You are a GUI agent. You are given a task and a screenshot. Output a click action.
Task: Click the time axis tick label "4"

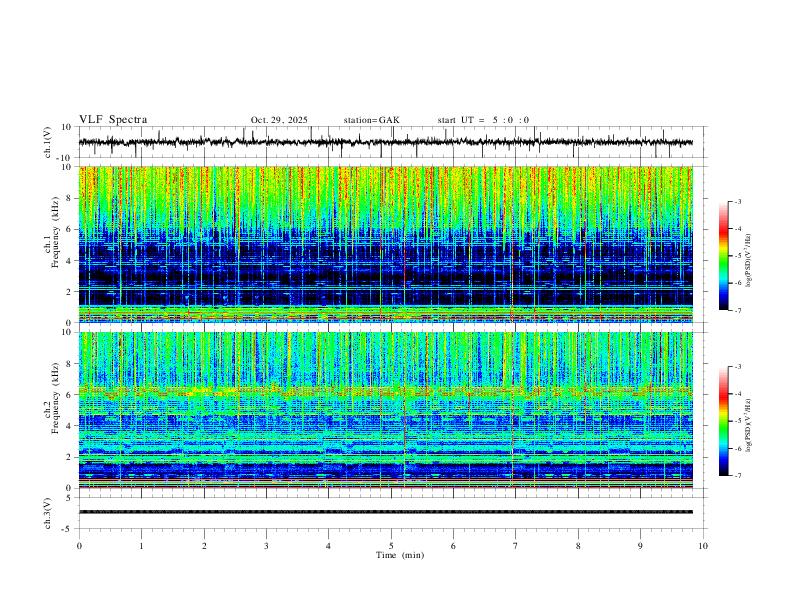[328, 546]
